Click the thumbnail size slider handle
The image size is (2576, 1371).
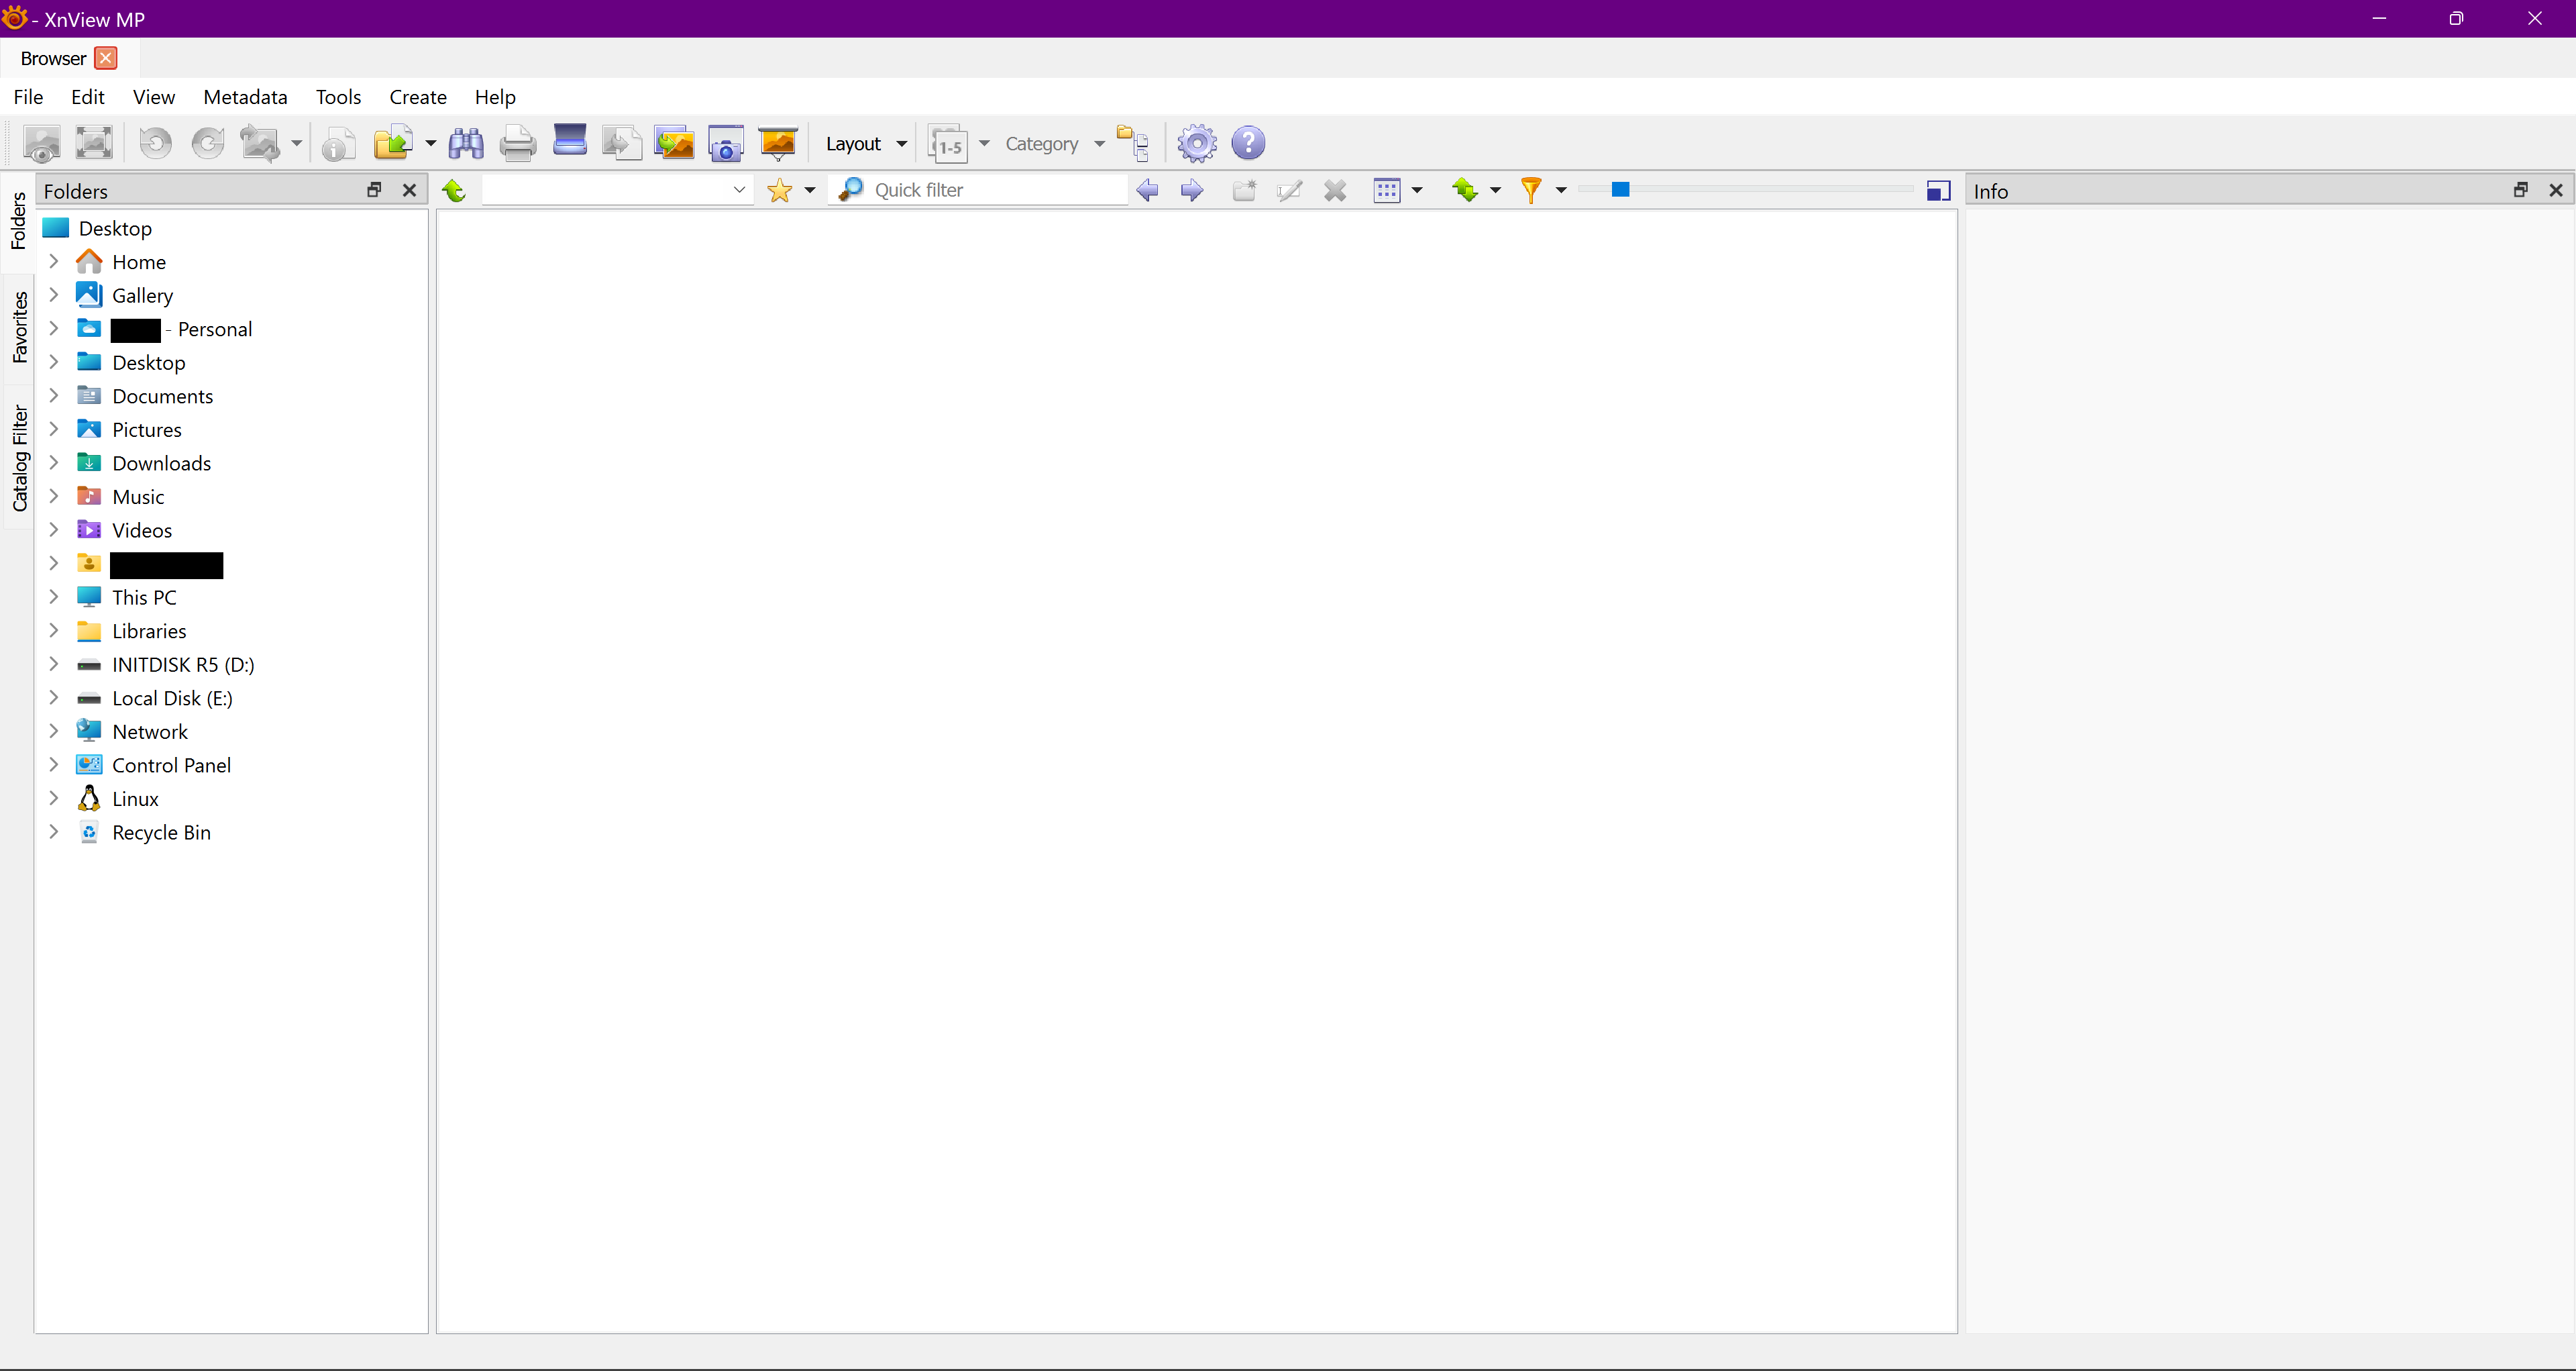tap(1620, 190)
